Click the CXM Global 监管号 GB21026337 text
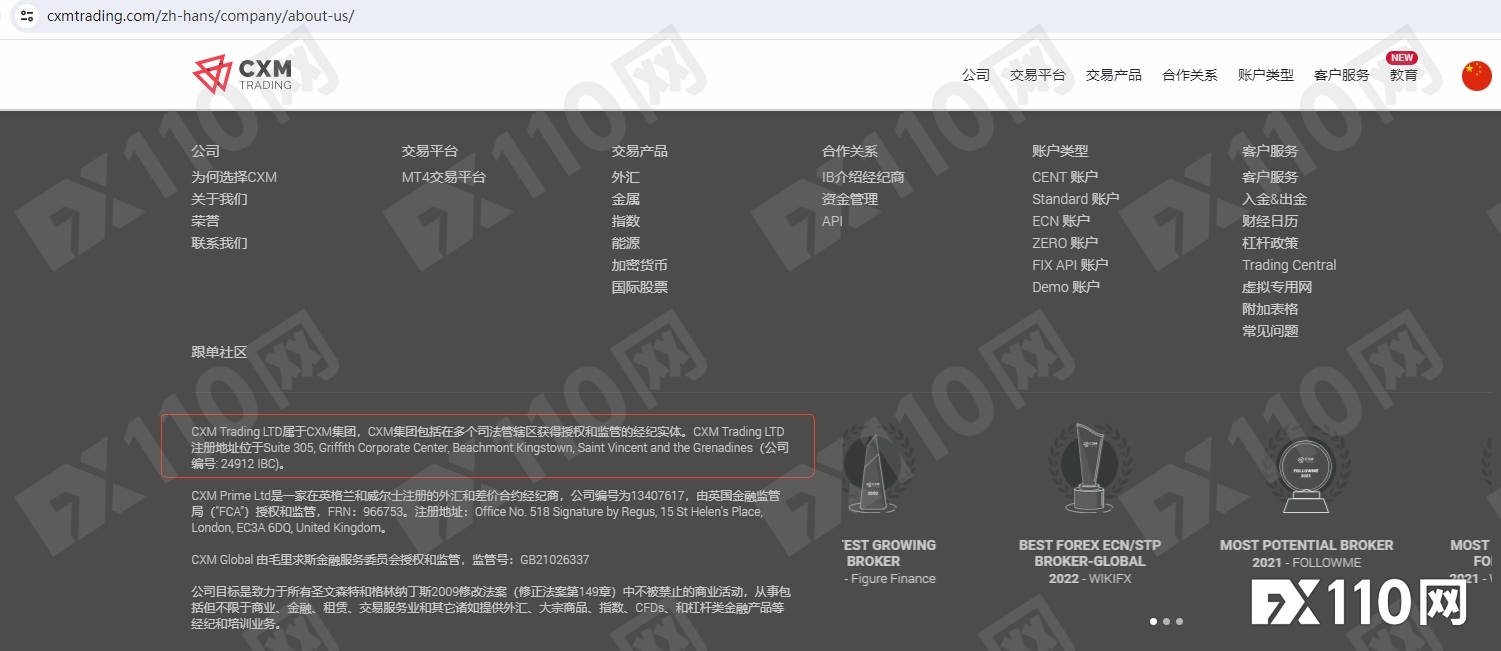The image size is (1501, 651). pos(390,560)
